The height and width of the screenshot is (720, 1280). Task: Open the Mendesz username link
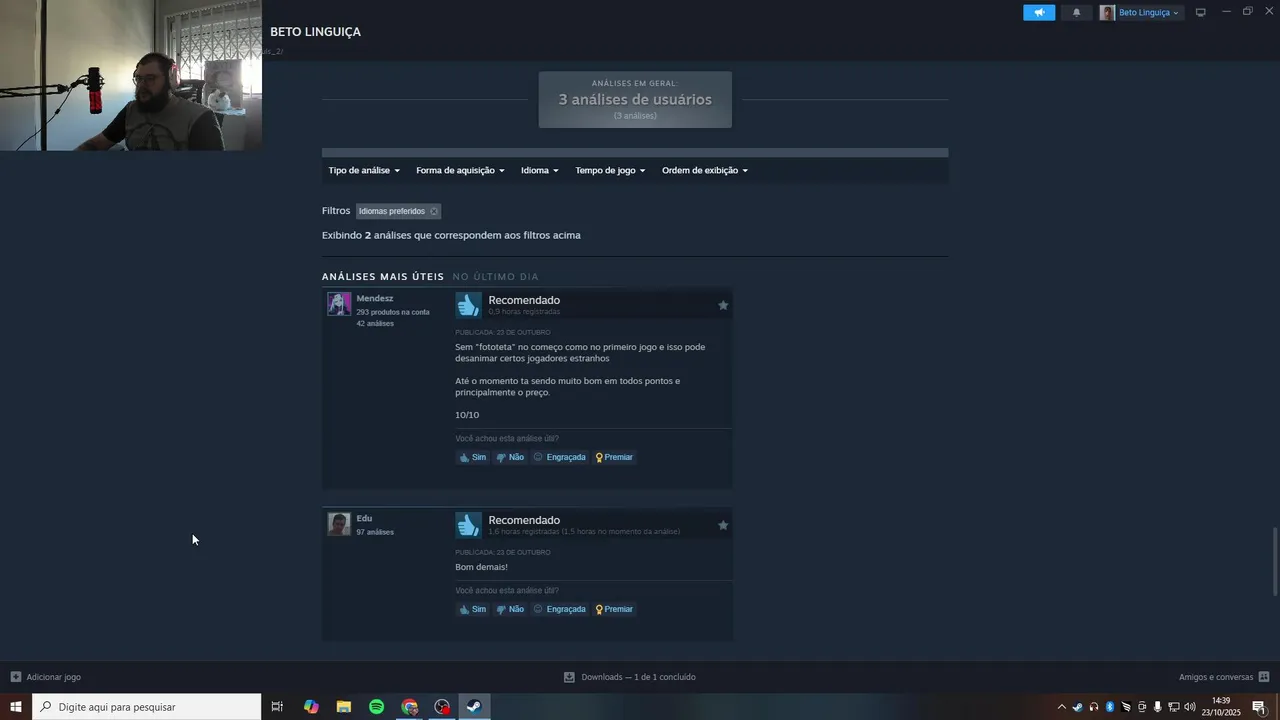click(x=375, y=298)
